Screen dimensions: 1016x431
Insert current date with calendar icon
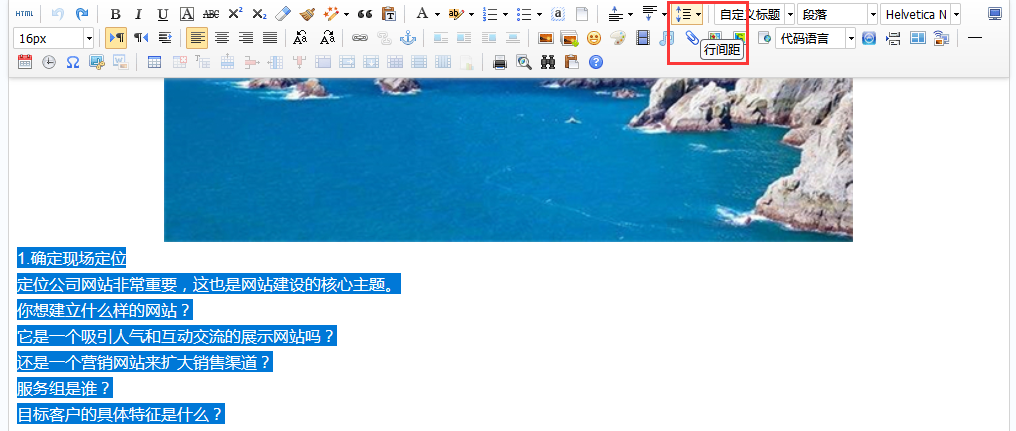point(25,62)
